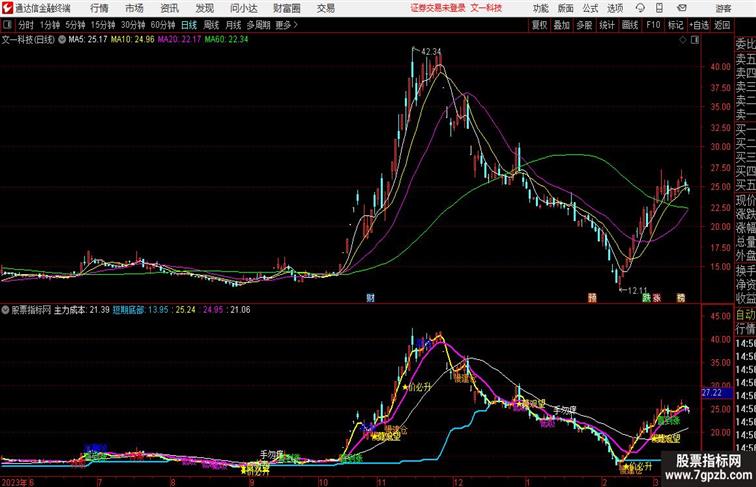Click the 2023年6 date label on time axis

point(18,482)
